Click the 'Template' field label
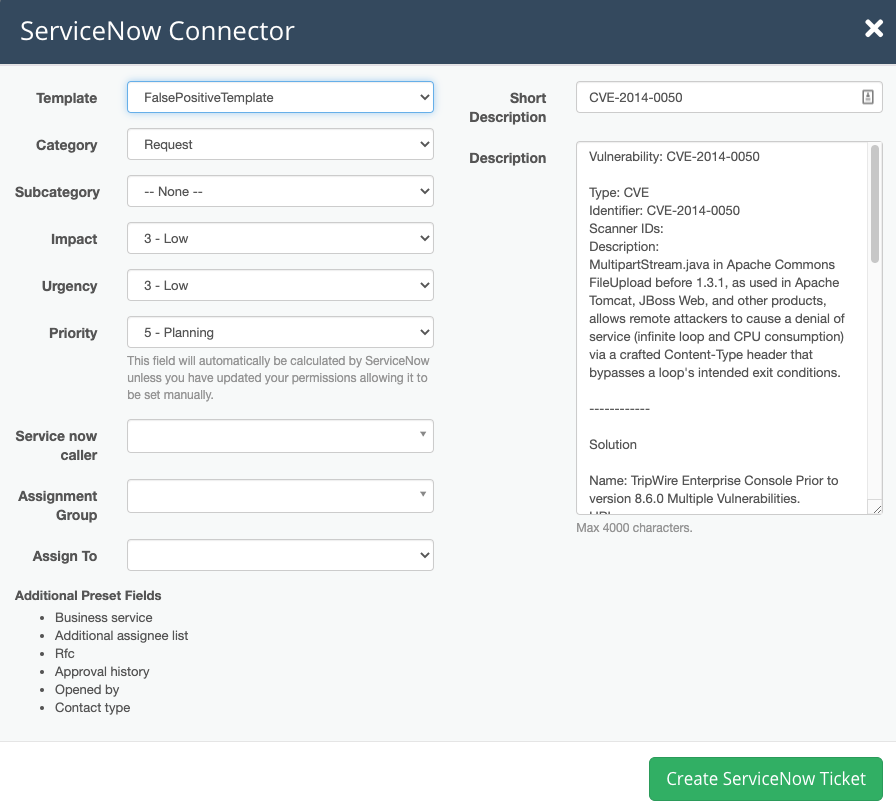This screenshot has width=896, height=811. pyautogui.click(x=67, y=98)
